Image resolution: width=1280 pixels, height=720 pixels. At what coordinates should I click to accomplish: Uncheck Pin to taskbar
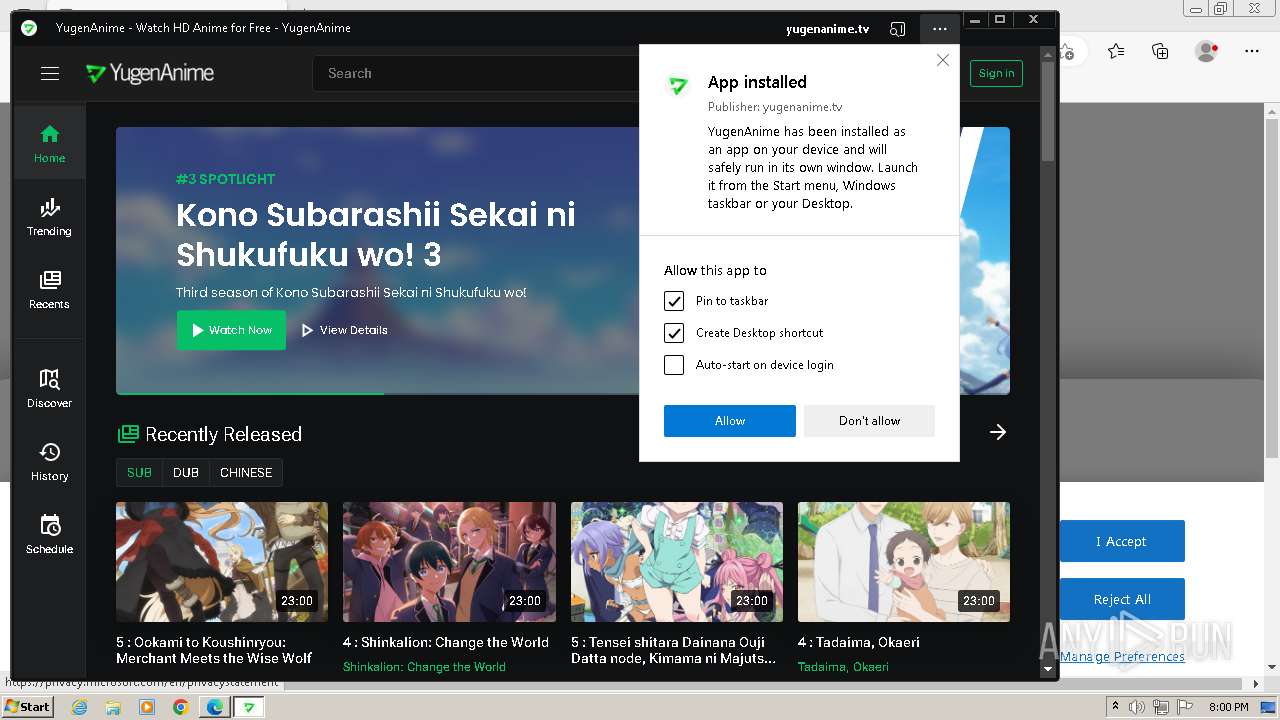click(674, 301)
